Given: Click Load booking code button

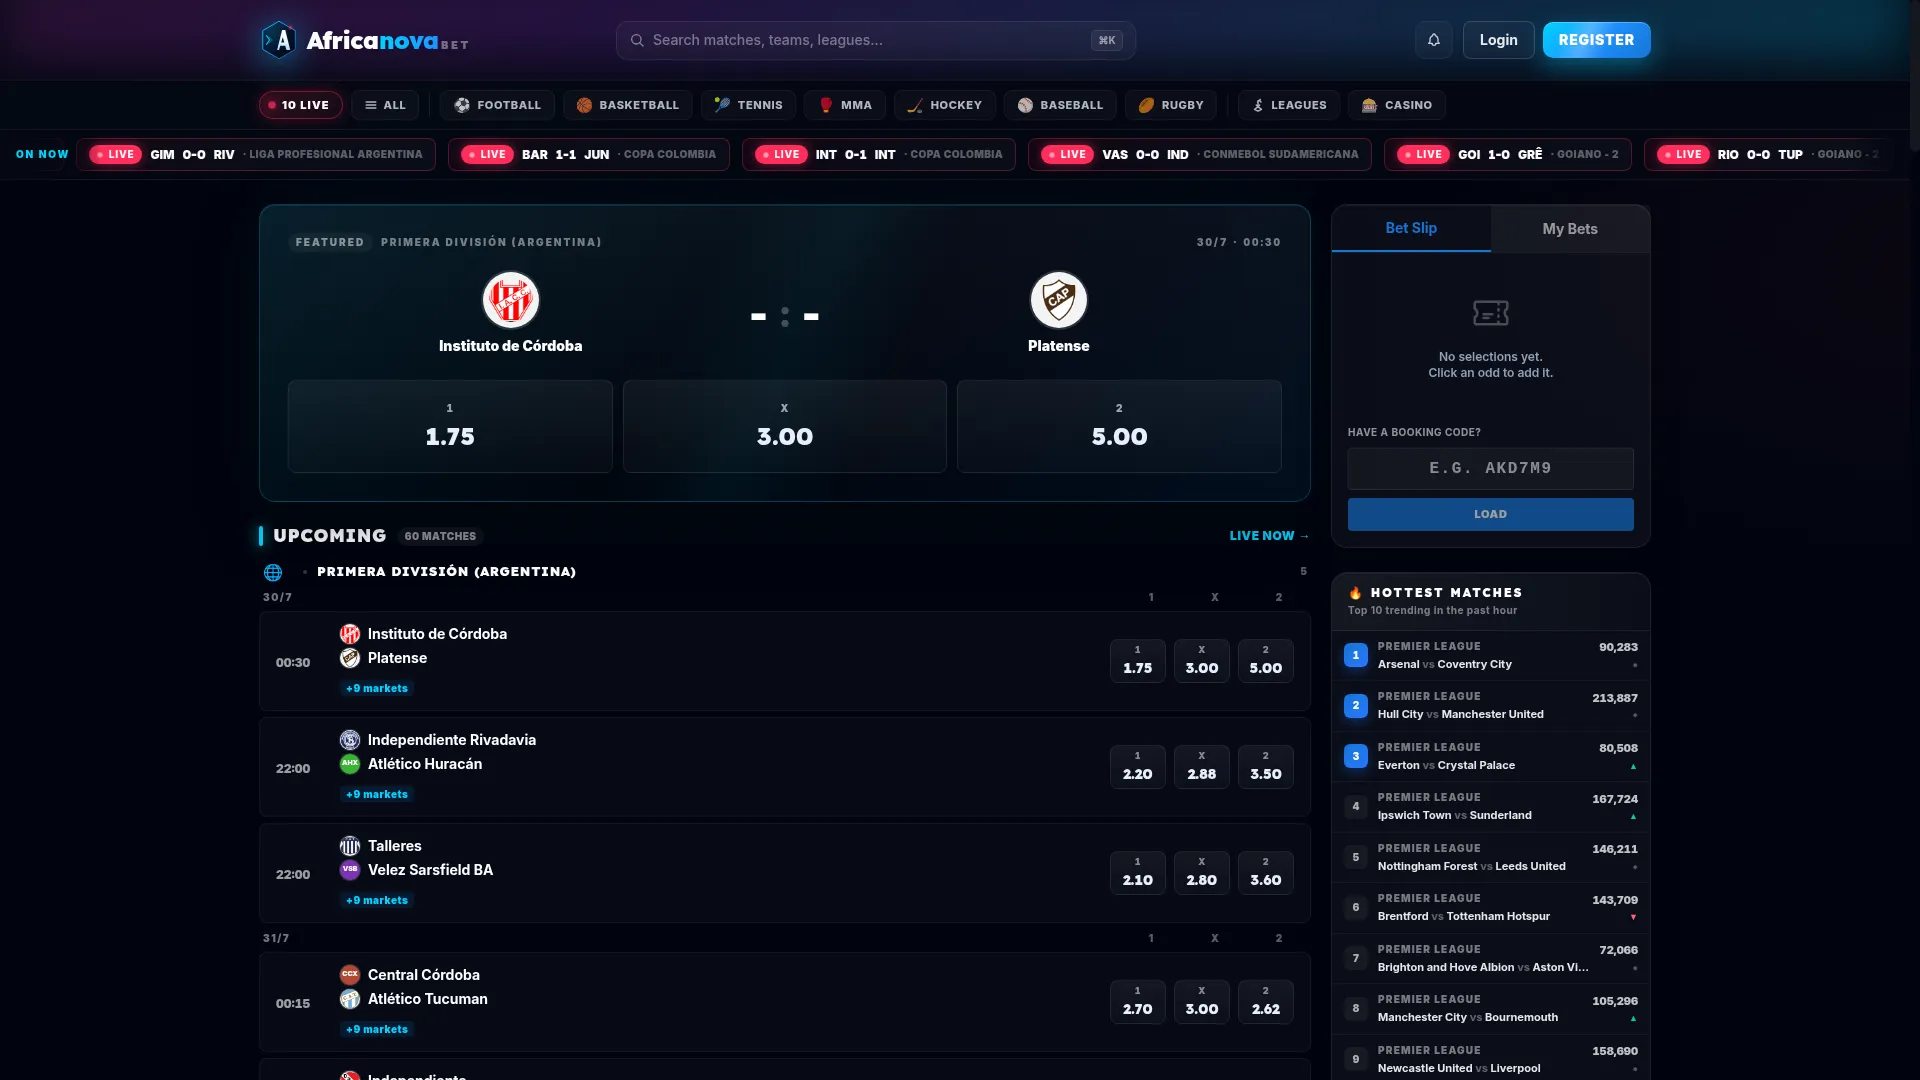Looking at the screenshot, I should 1490,514.
